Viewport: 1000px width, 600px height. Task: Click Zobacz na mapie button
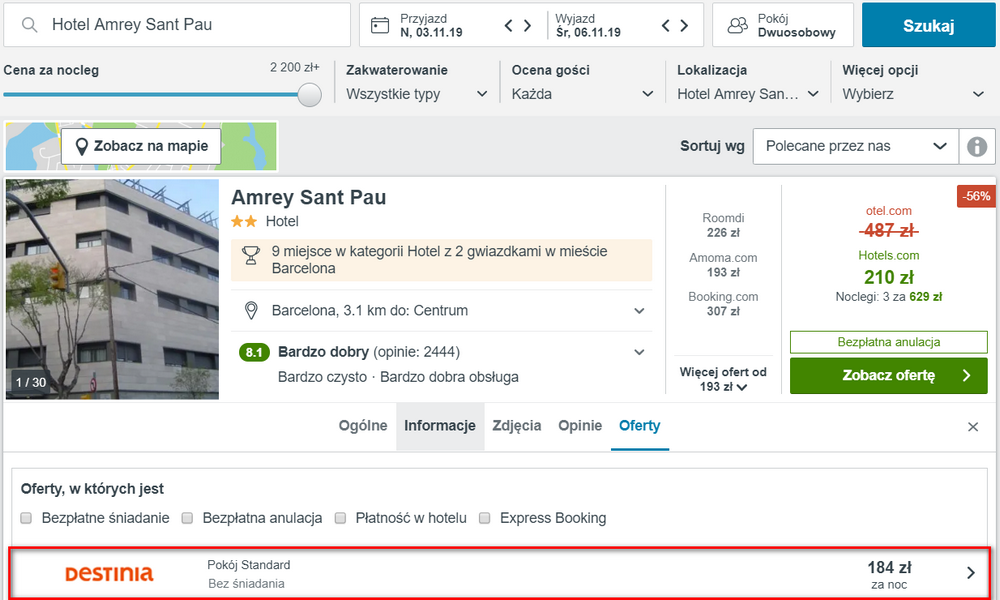tap(141, 146)
